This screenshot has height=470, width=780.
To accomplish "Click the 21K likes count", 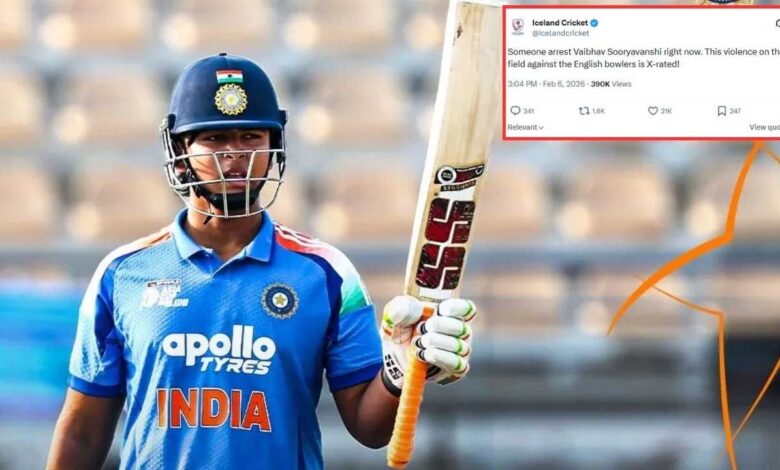I will (x=666, y=111).
